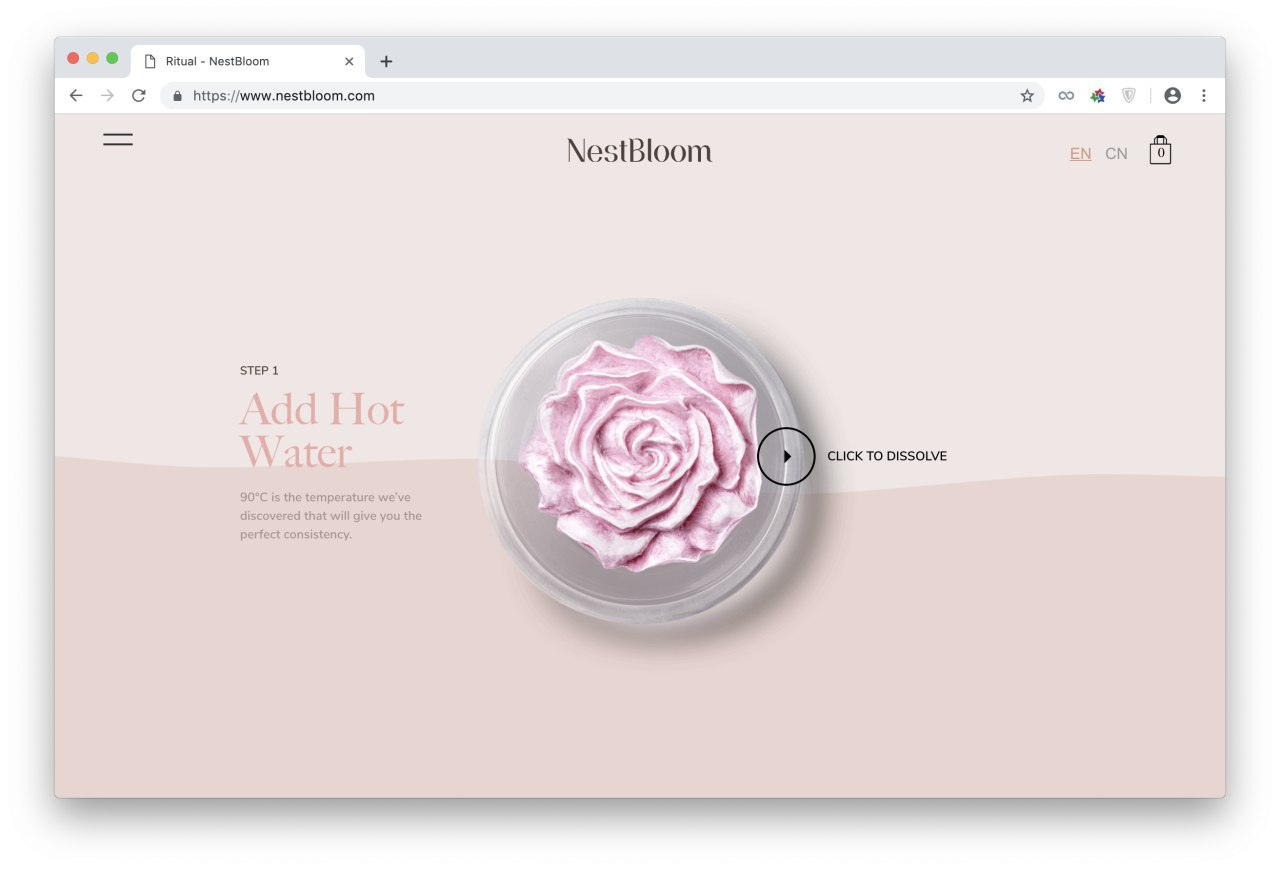Viewport: 1280px width, 870px height.
Task: Click the infinity extension icon
Action: (x=1066, y=96)
